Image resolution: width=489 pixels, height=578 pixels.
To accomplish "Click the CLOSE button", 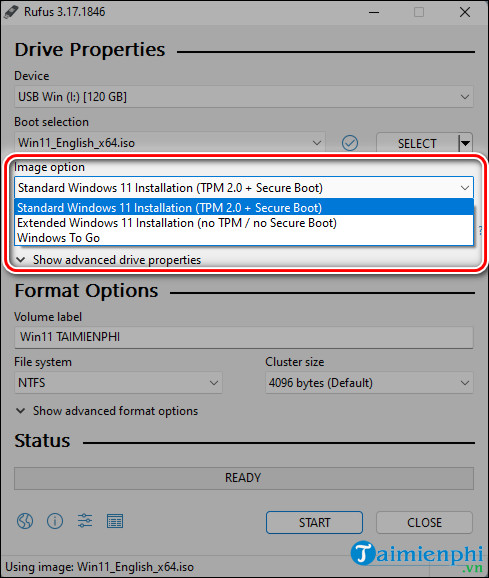I will click(424, 522).
